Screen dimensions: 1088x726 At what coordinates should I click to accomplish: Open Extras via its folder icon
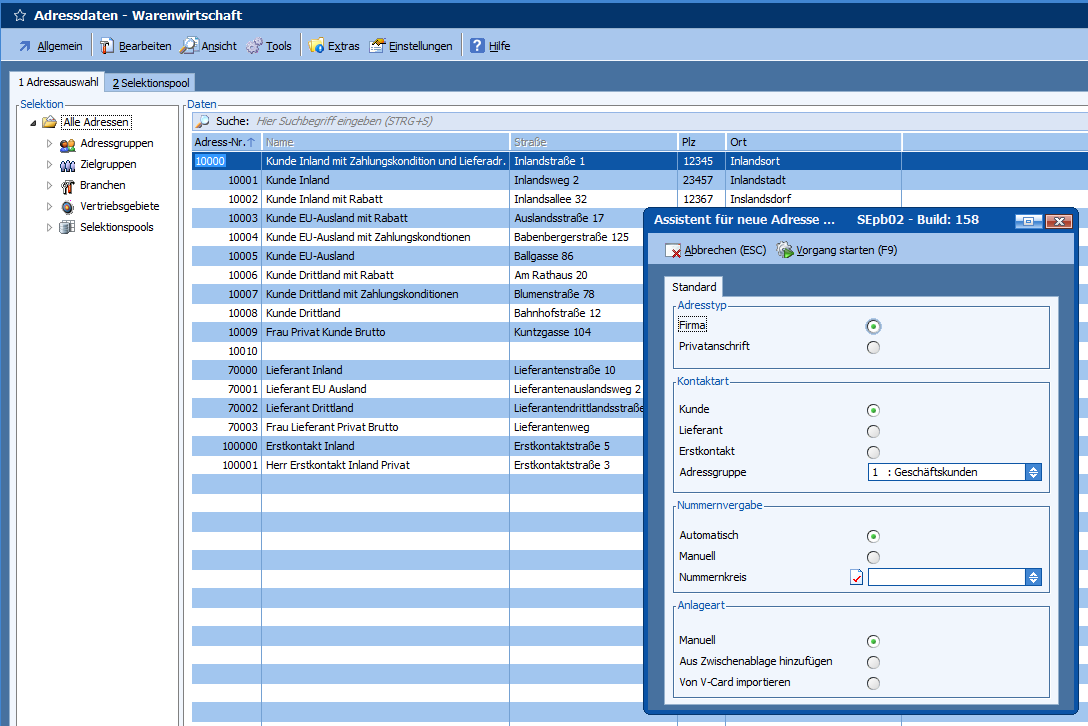pyautogui.click(x=316, y=46)
